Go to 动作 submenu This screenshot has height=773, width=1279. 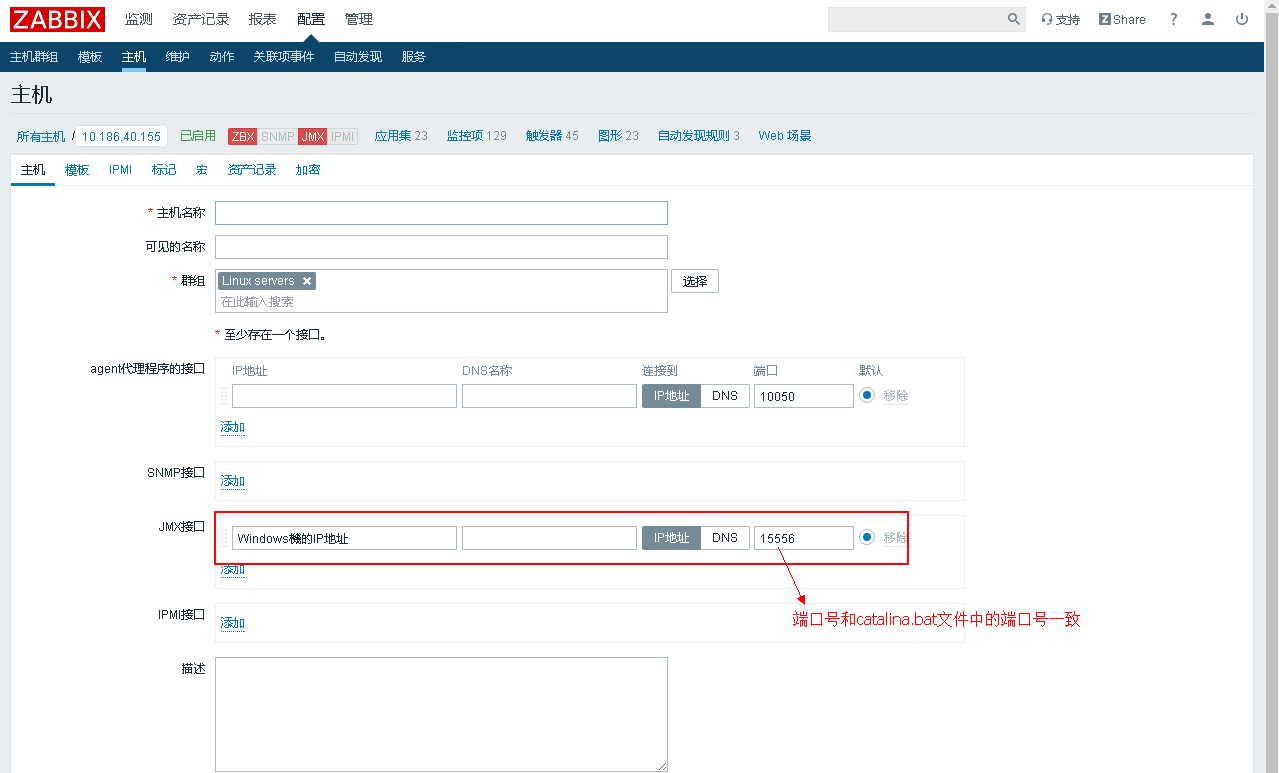[222, 57]
